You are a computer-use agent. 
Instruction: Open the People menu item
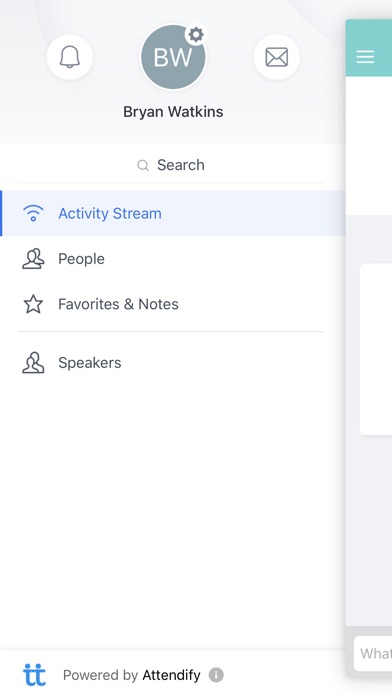[x=173, y=259]
